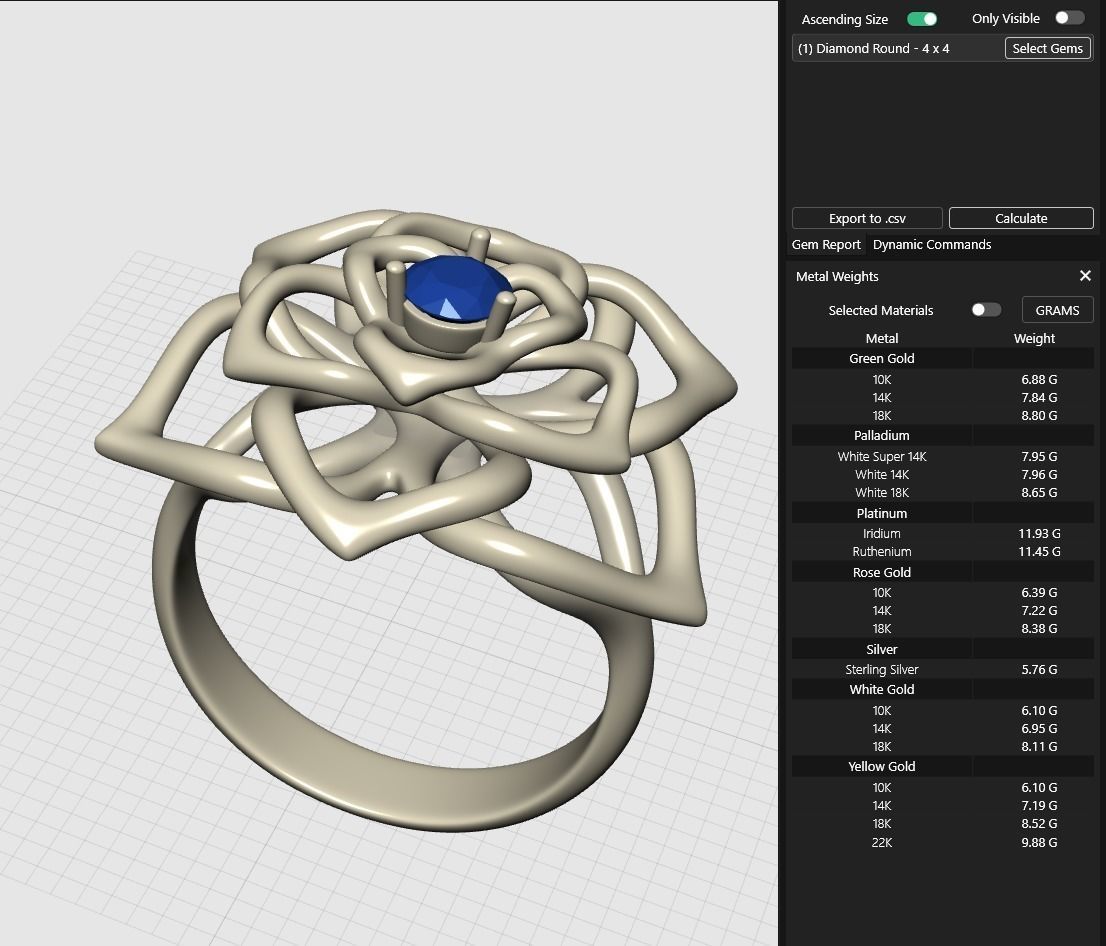This screenshot has height=946, width=1106.
Task: Click the 7.96 G weight value
Action: (x=1039, y=475)
